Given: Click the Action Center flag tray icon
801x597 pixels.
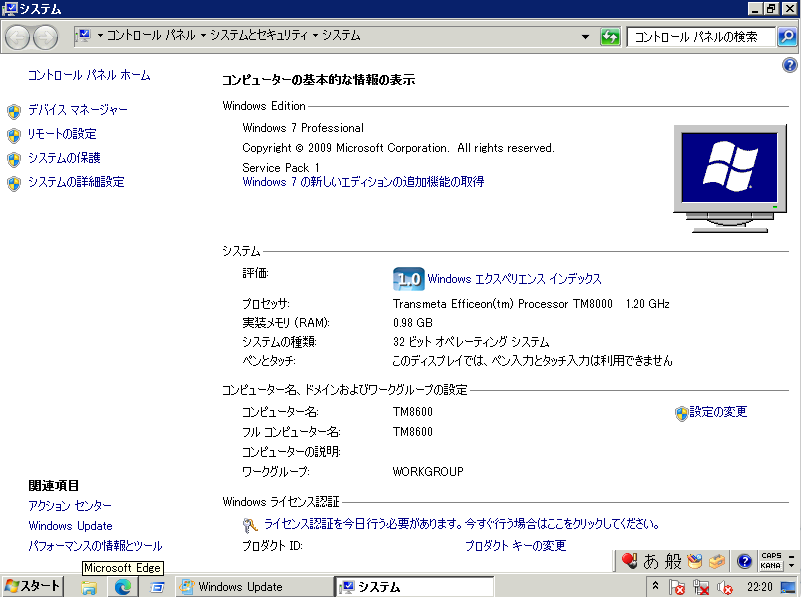Looking at the screenshot, I should [676, 587].
